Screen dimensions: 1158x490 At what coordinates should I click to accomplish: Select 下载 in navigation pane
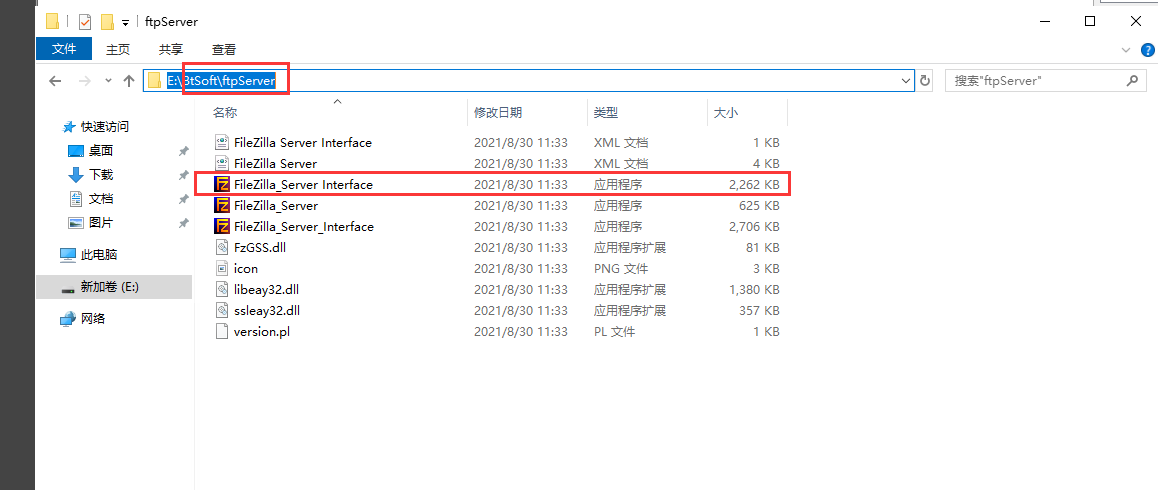tap(100, 175)
